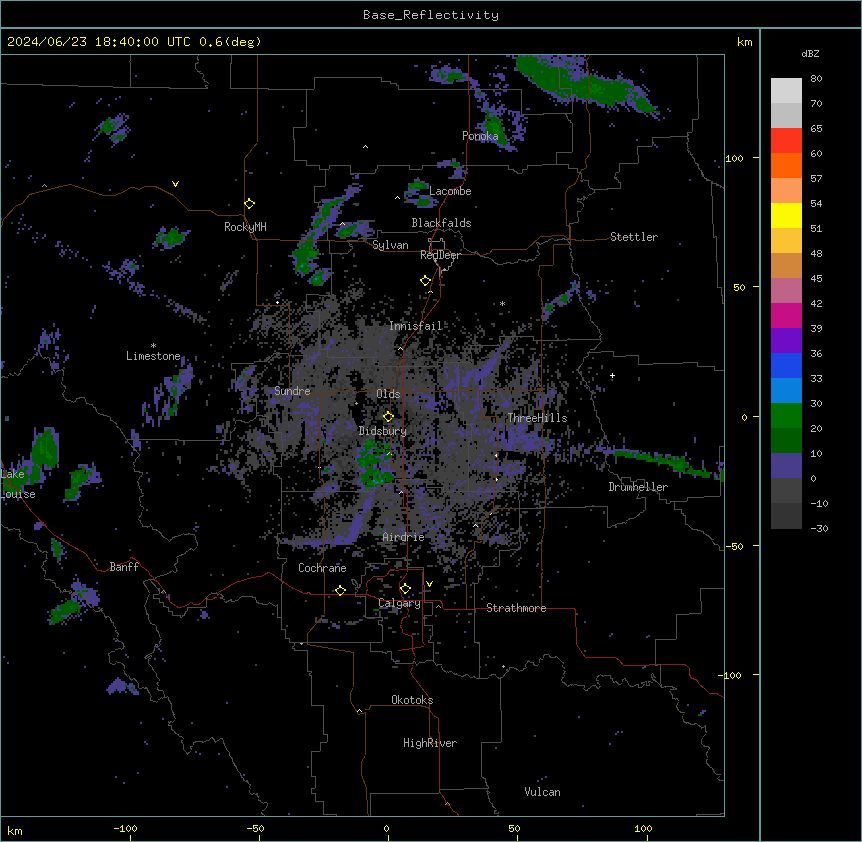Click the RockyMH label on the map
This screenshot has height=842, width=862.
(245, 227)
